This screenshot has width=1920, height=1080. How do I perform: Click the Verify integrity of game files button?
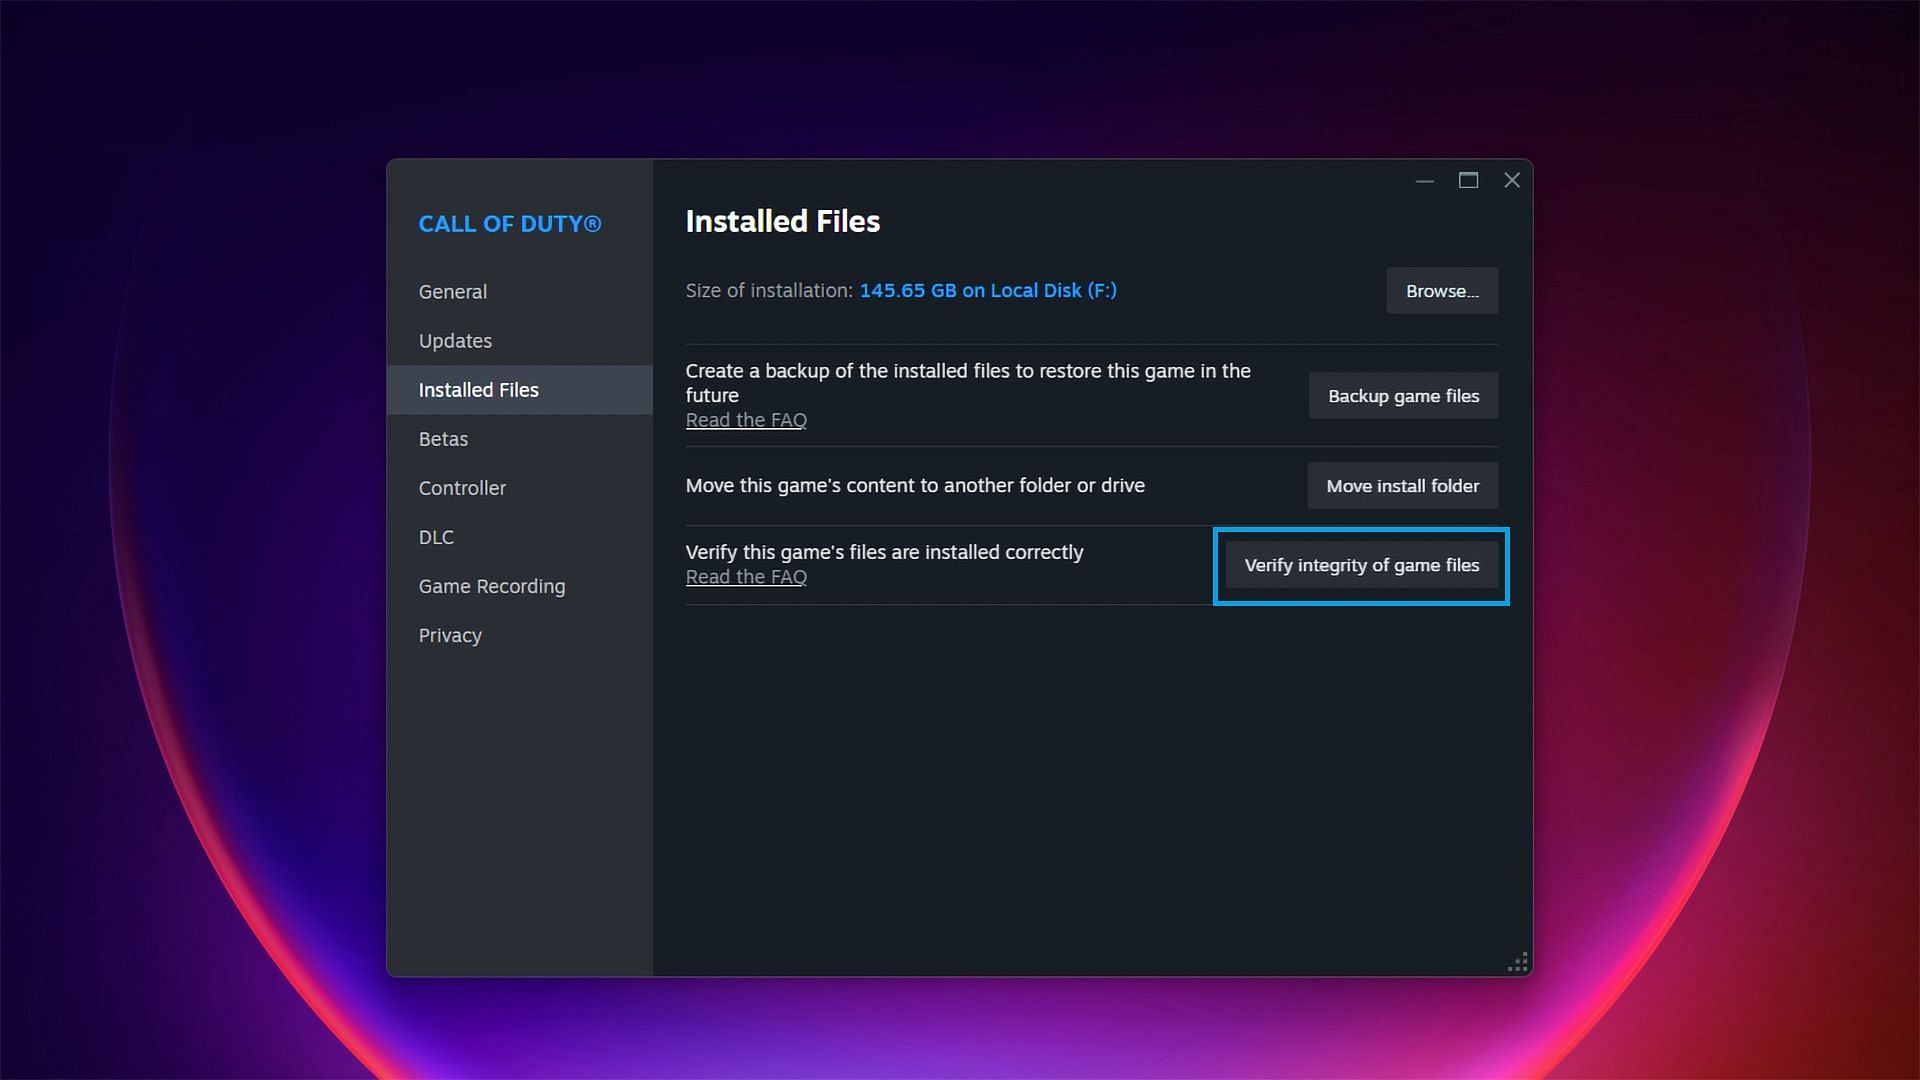(x=1362, y=564)
